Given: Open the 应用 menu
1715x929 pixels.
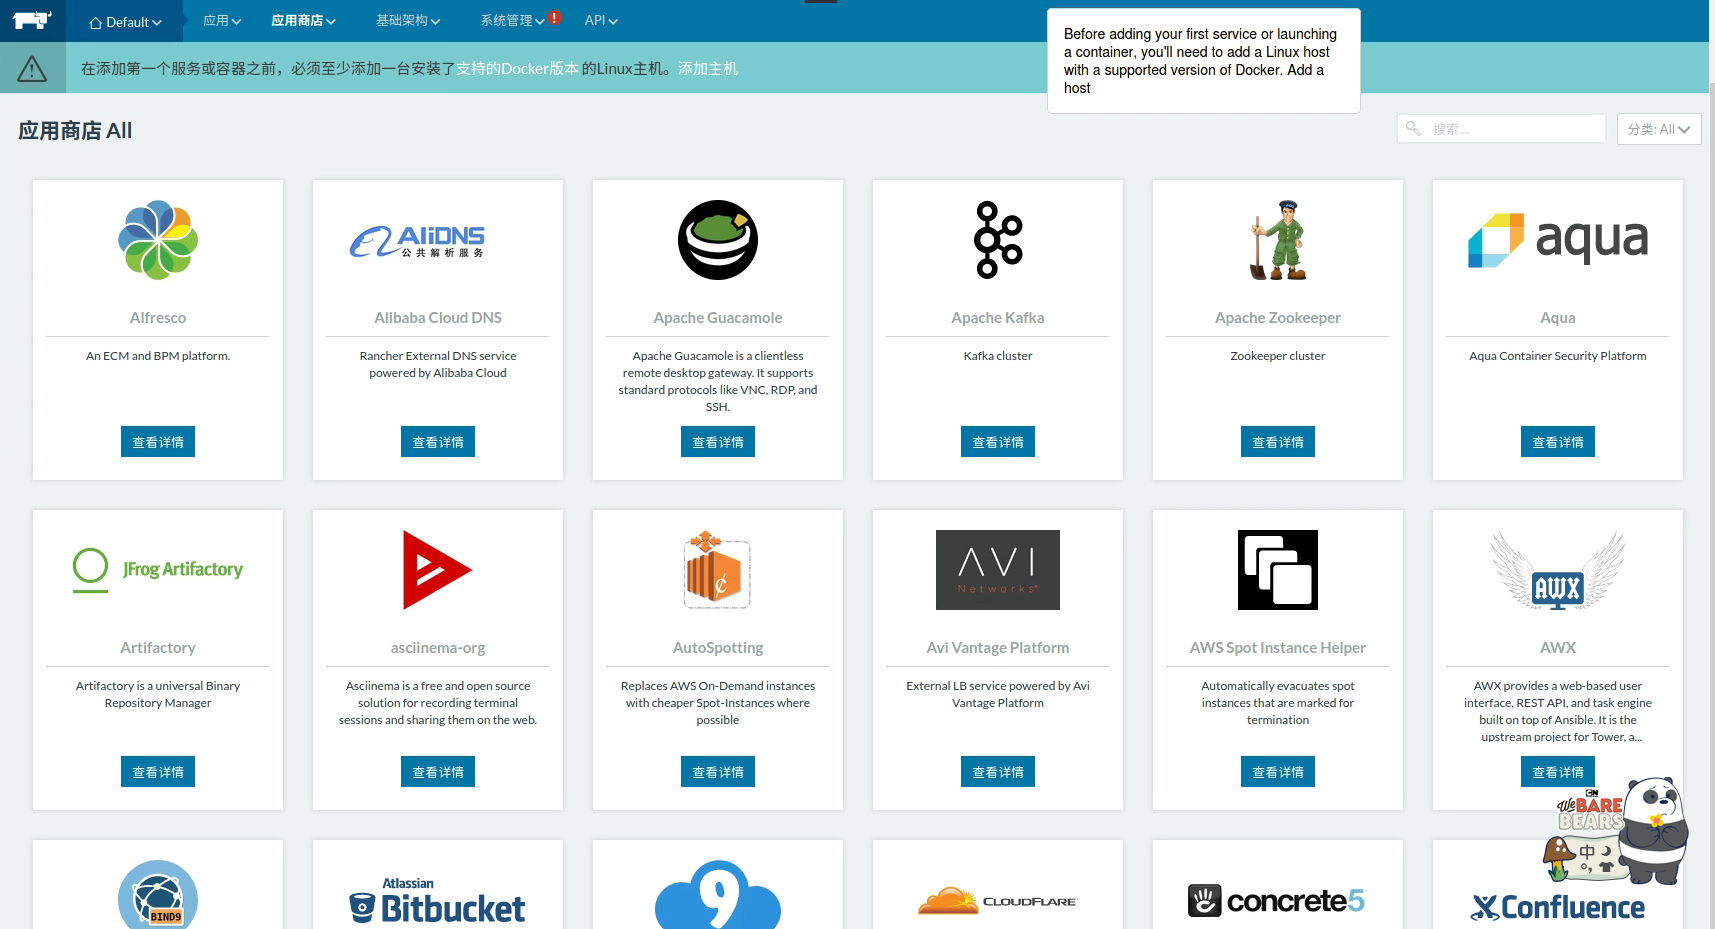Looking at the screenshot, I should click(222, 21).
